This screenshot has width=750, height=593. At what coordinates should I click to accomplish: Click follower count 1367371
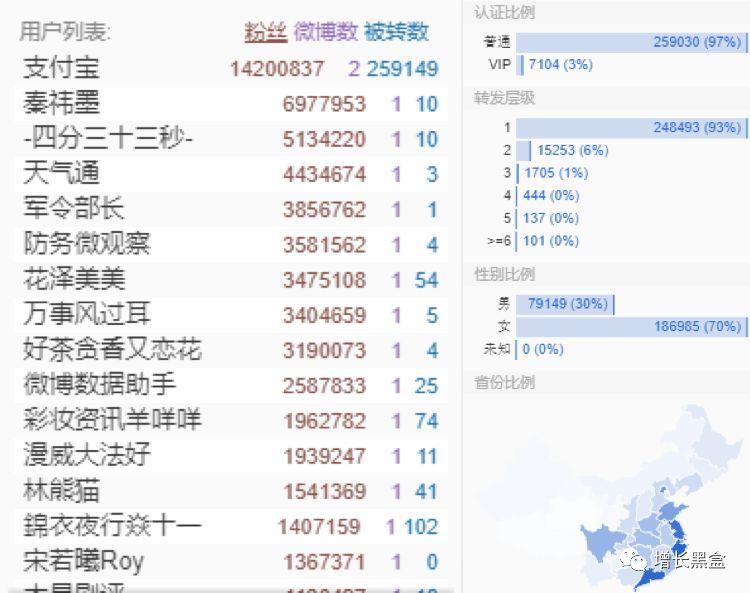(x=324, y=562)
